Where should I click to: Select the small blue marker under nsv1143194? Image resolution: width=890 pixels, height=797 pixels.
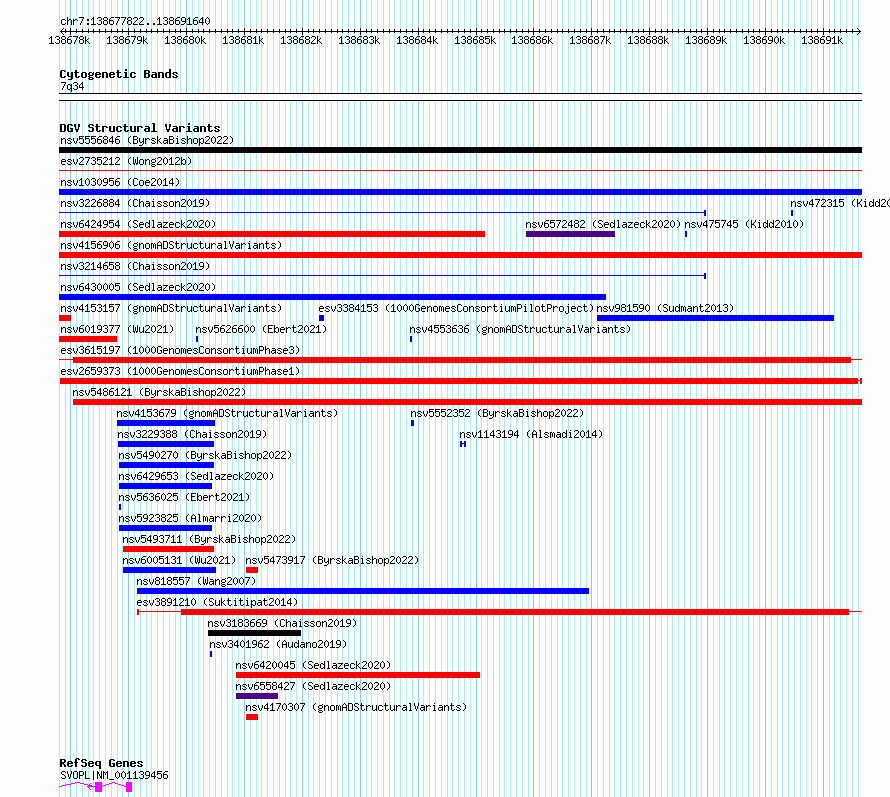click(x=463, y=444)
